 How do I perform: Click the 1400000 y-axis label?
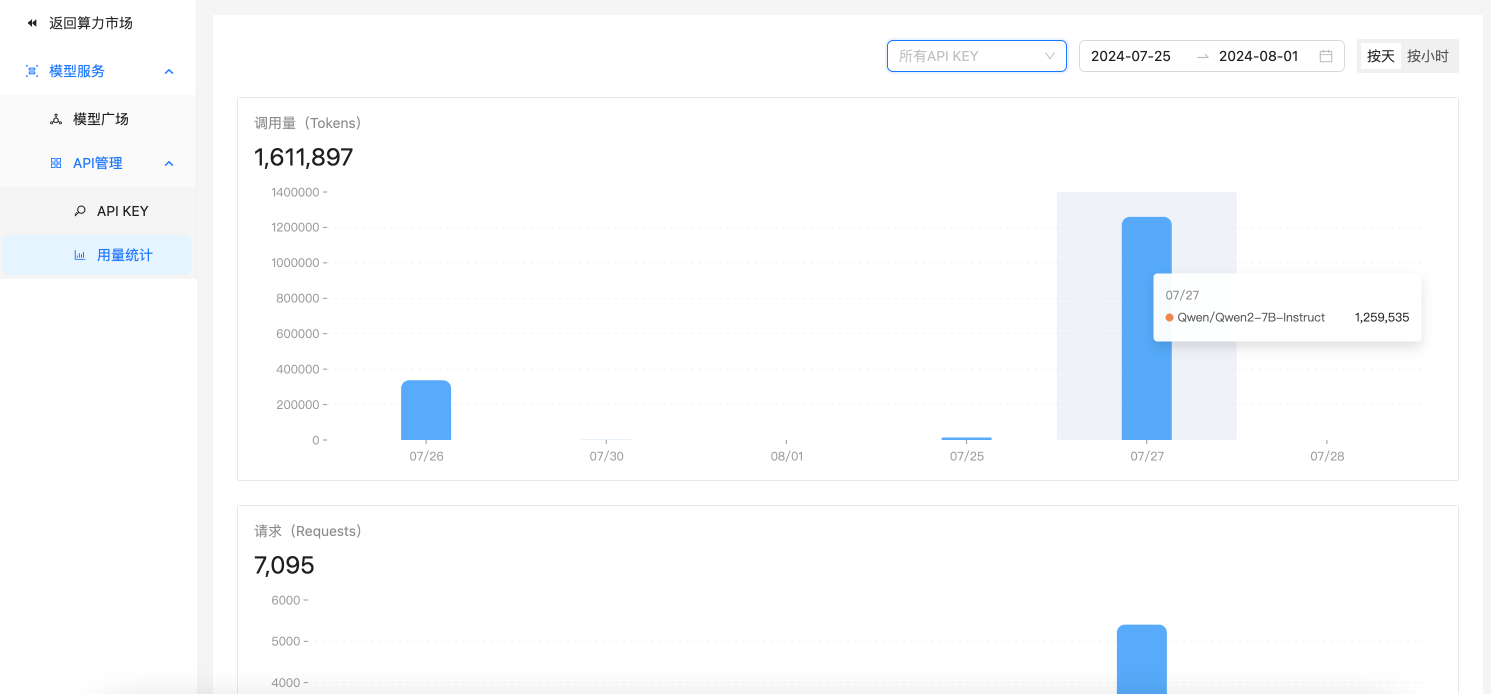pyautogui.click(x=295, y=192)
